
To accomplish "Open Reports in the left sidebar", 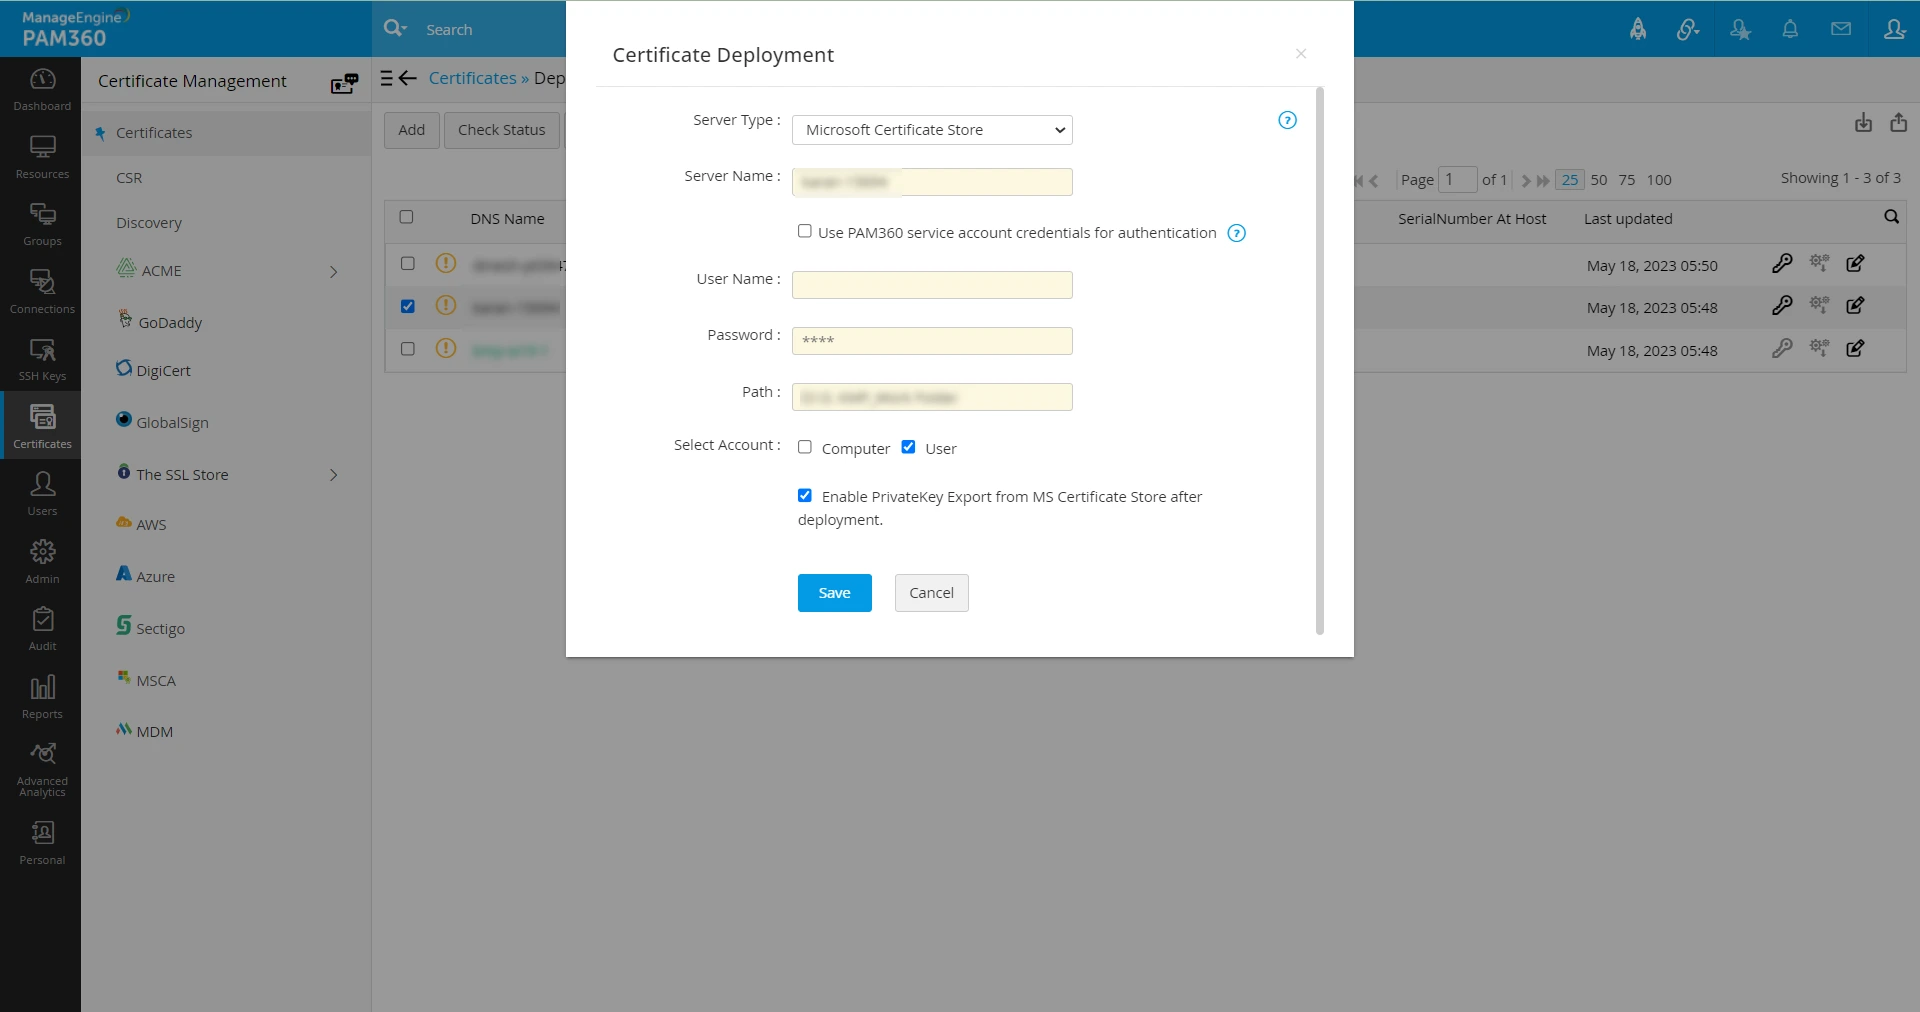I will (42, 696).
